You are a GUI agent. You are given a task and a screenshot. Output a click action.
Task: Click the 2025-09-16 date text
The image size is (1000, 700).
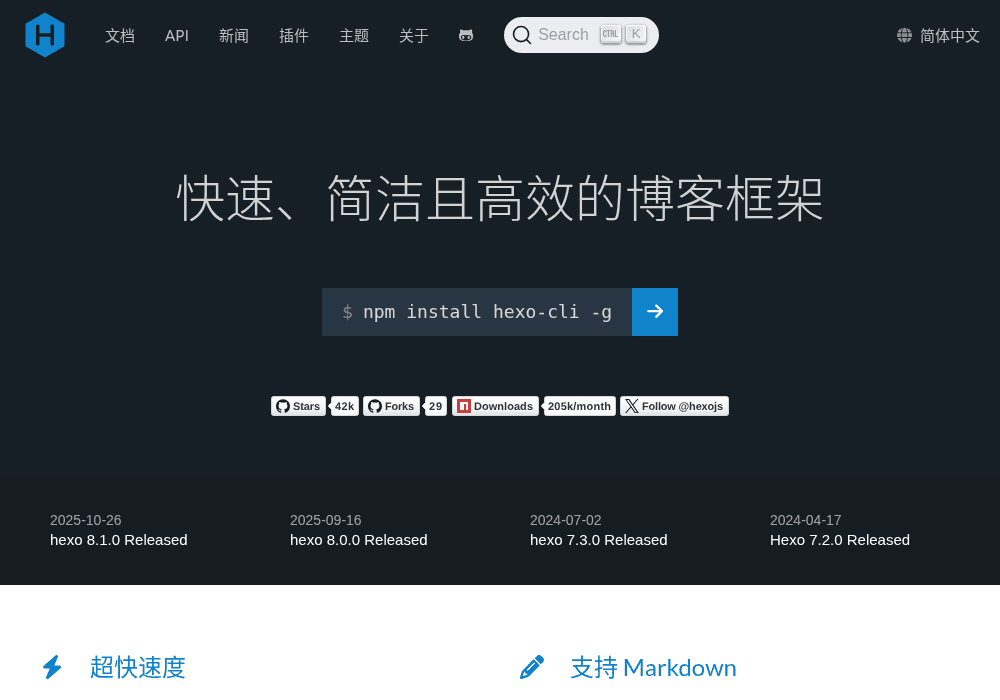pos(325,520)
